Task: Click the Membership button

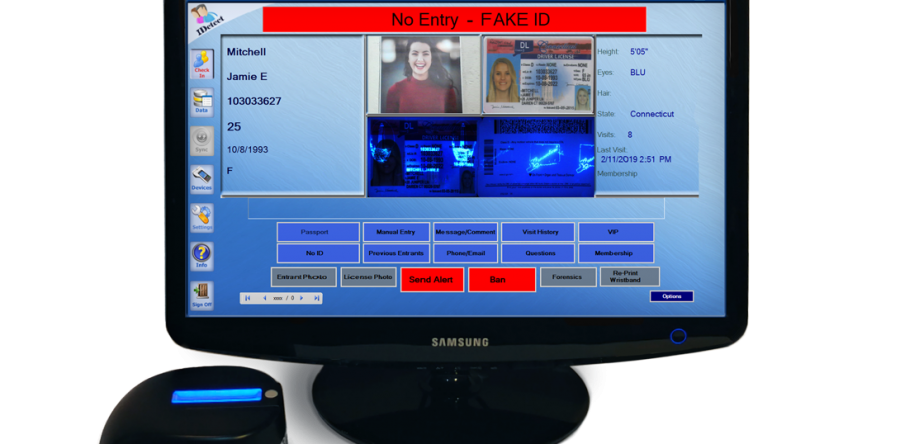Action: click(615, 253)
